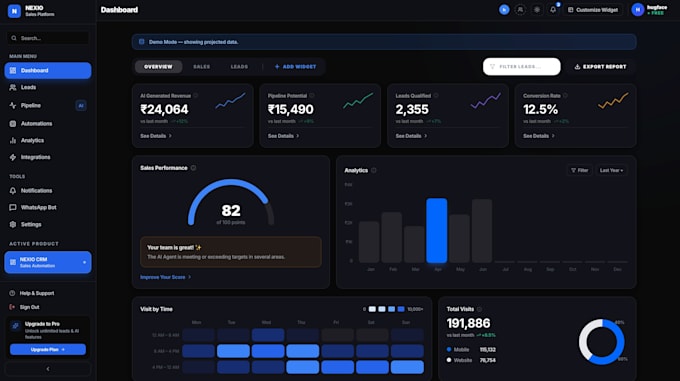Click the Total Visits donut chart

pos(602,342)
